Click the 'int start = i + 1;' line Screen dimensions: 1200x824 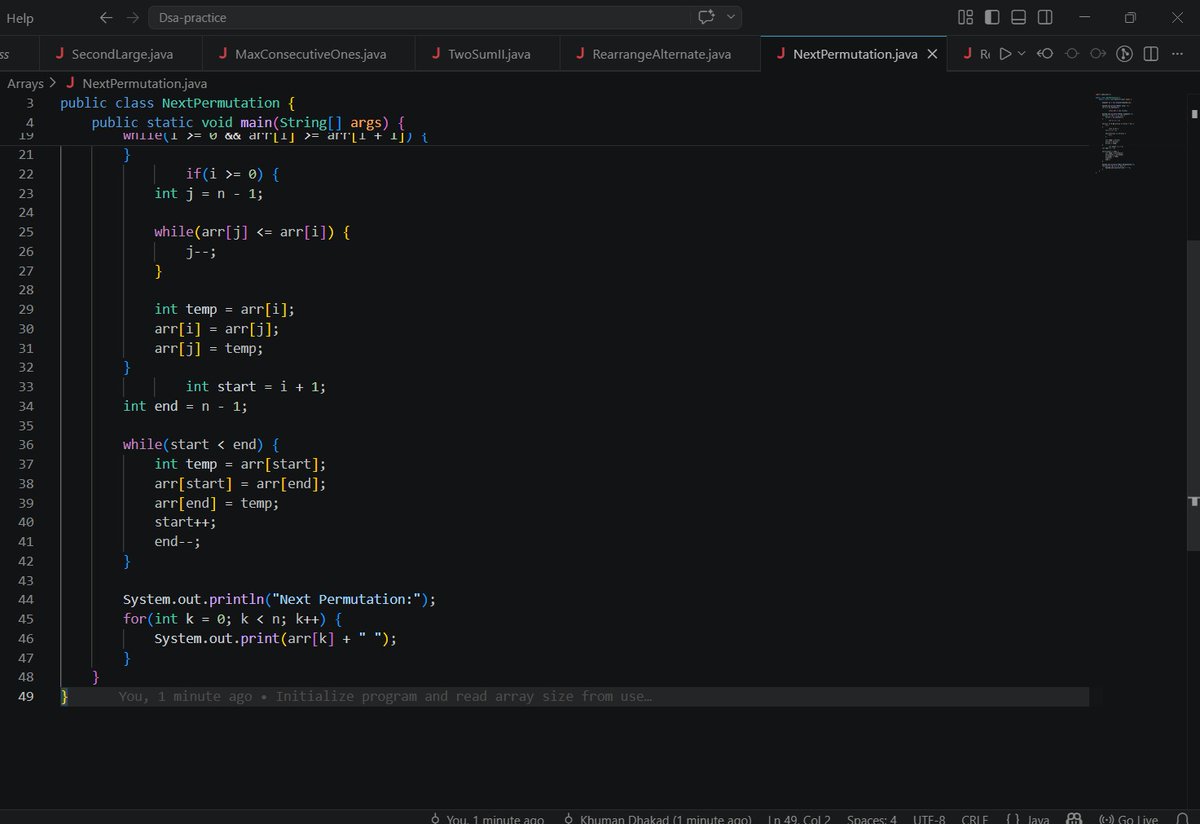click(x=256, y=387)
